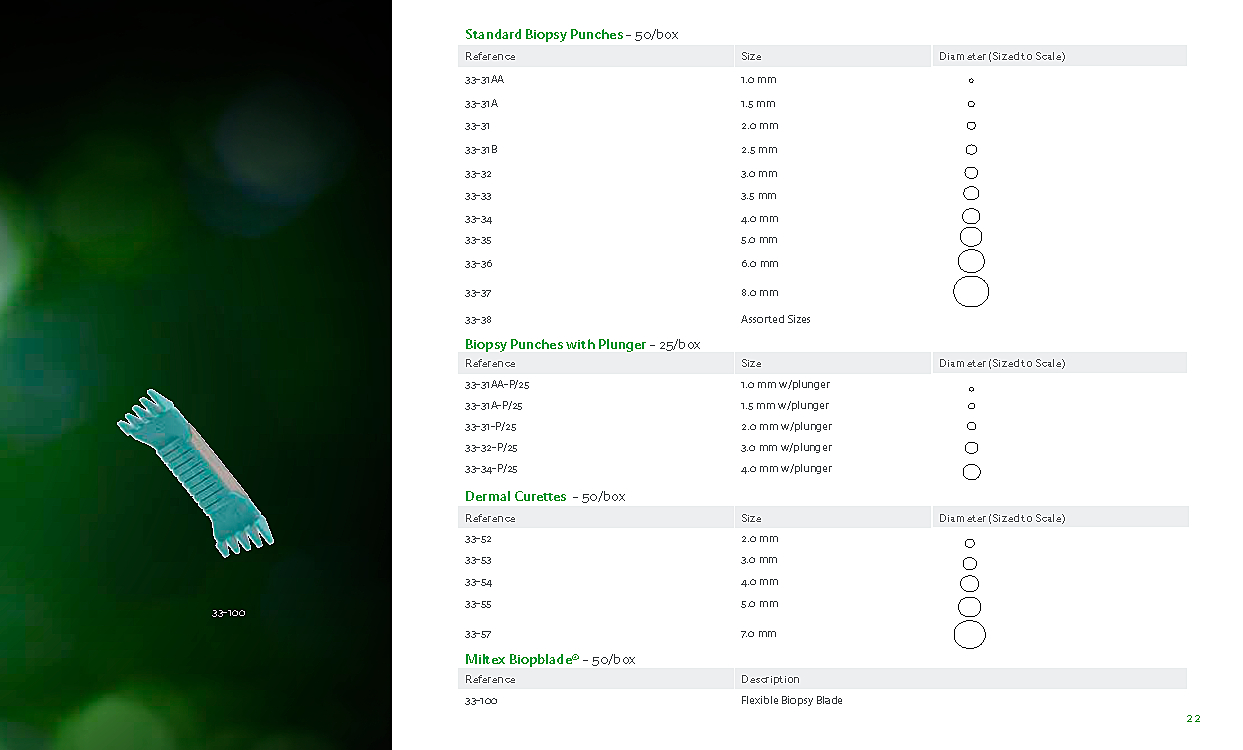Select the Dermal Curettes heading
The image size is (1243, 750).
515,497
